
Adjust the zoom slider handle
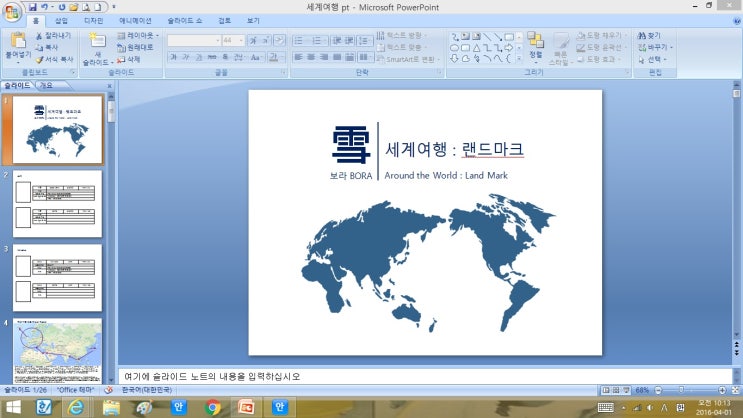[x=681, y=390]
